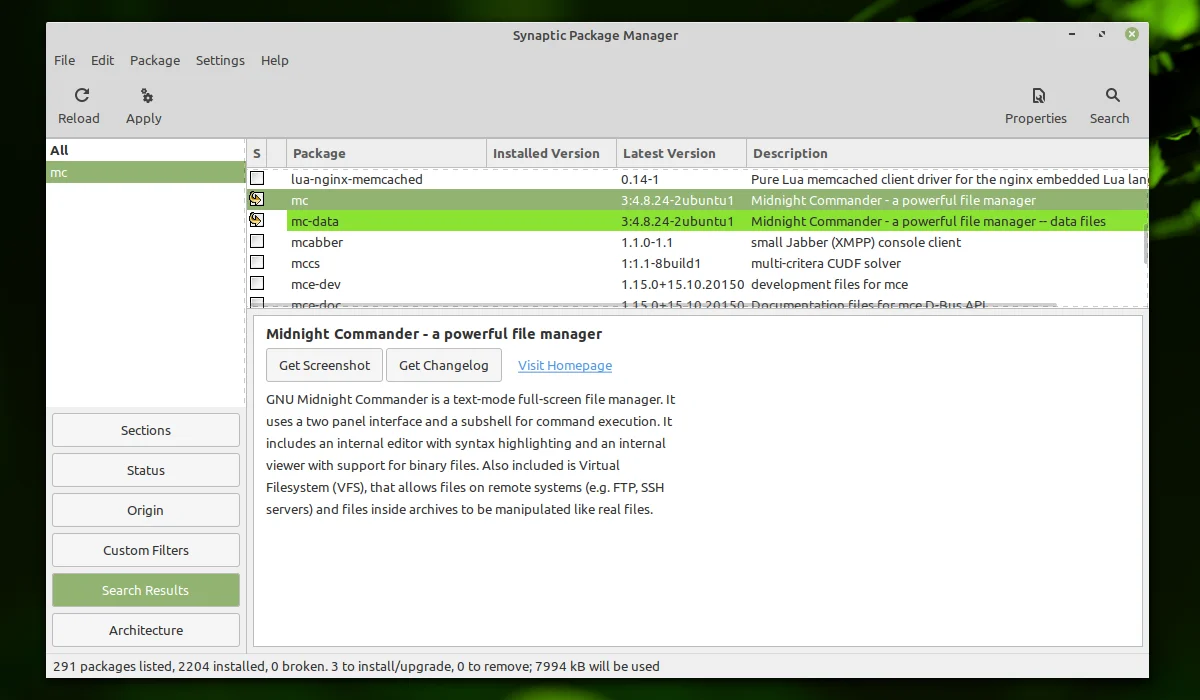Select the mce-dev package name
The height and width of the screenshot is (700, 1200).
tap(316, 284)
